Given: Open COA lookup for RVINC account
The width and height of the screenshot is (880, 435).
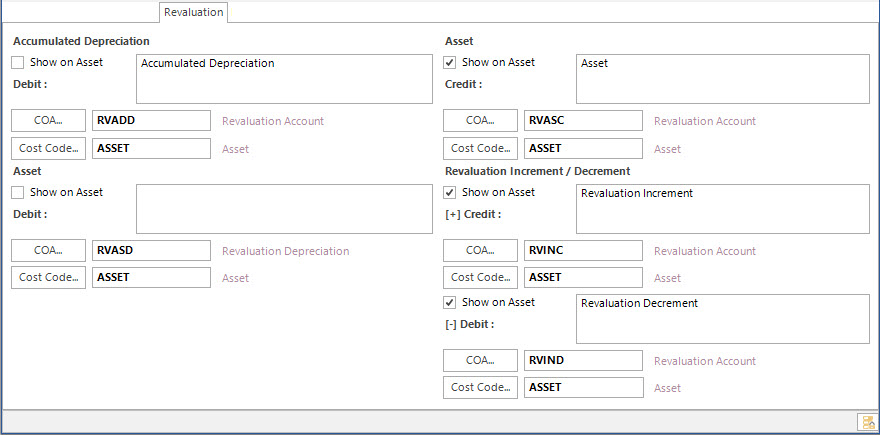Looking at the screenshot, I should click(x=480, y=251).
